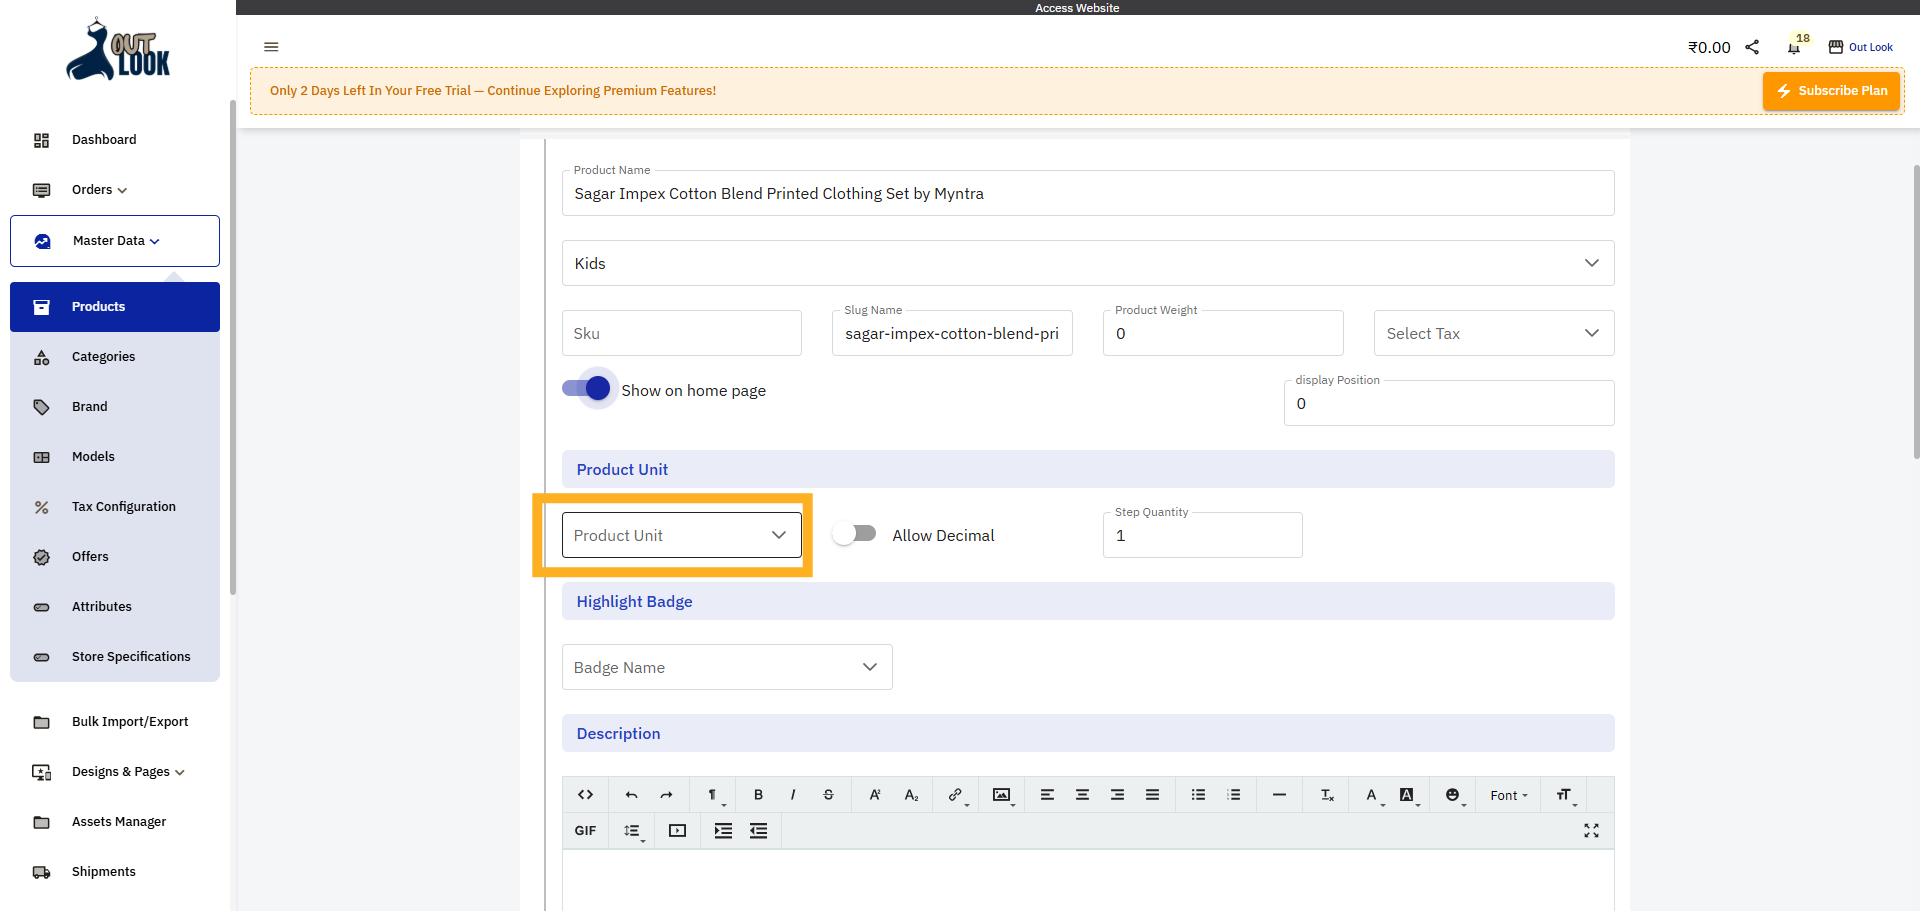1920x911 pixels.
Task: Enable the Allow Decimal toggle
Action: point(855,535)
